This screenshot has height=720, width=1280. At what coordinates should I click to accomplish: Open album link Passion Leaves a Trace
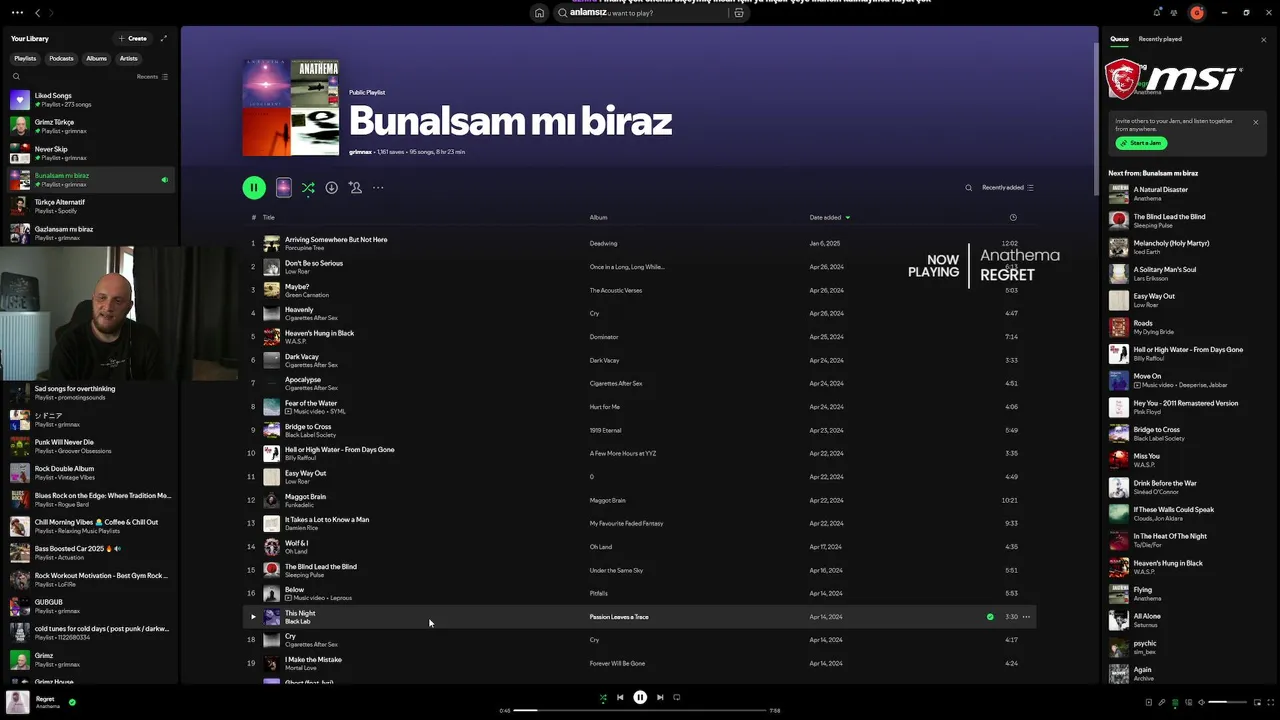[619, 617]
